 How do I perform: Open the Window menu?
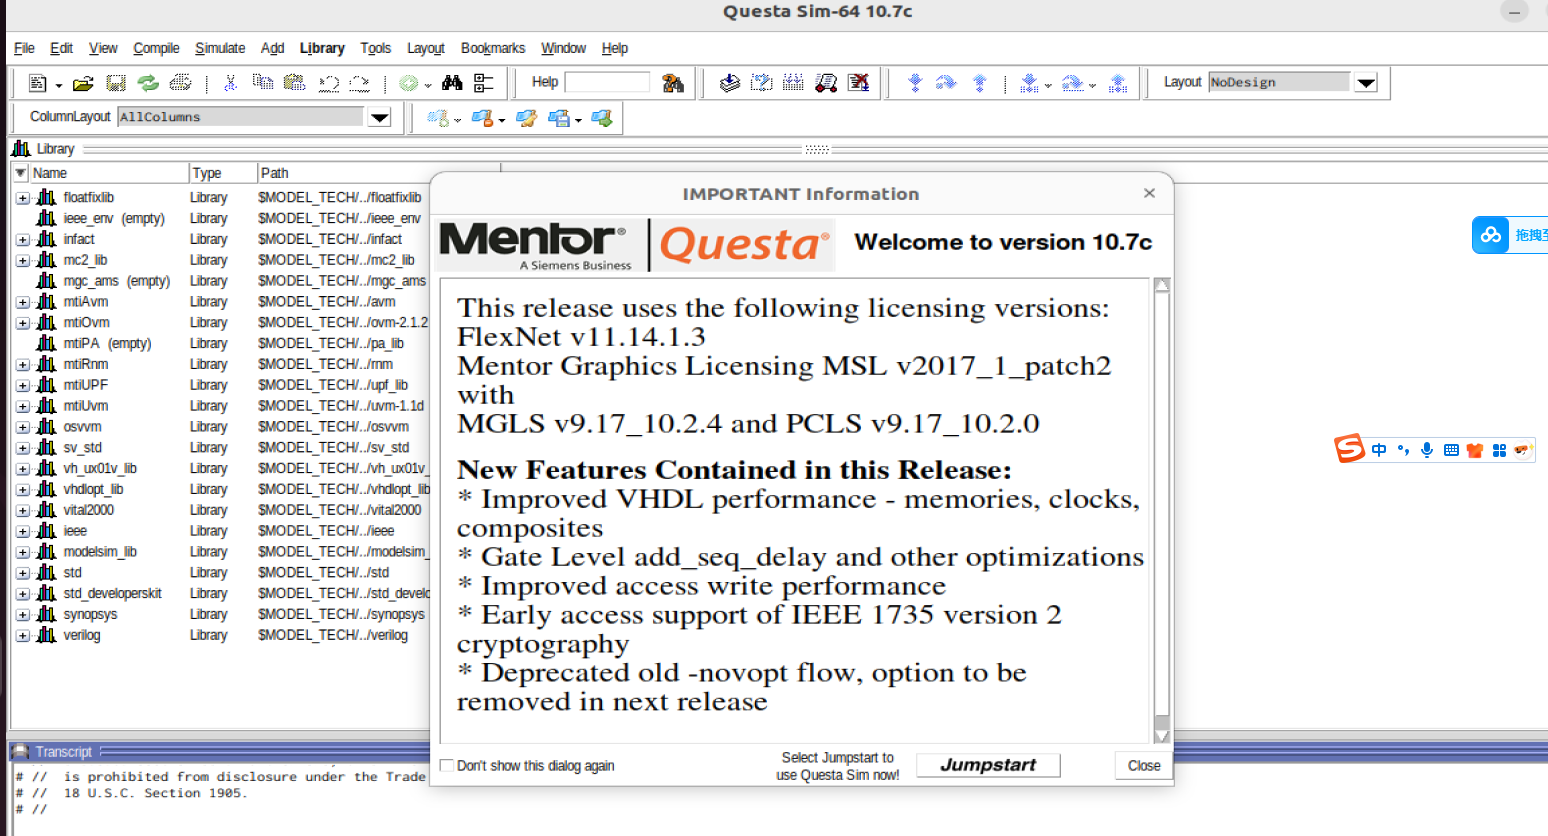pos(563,48)
